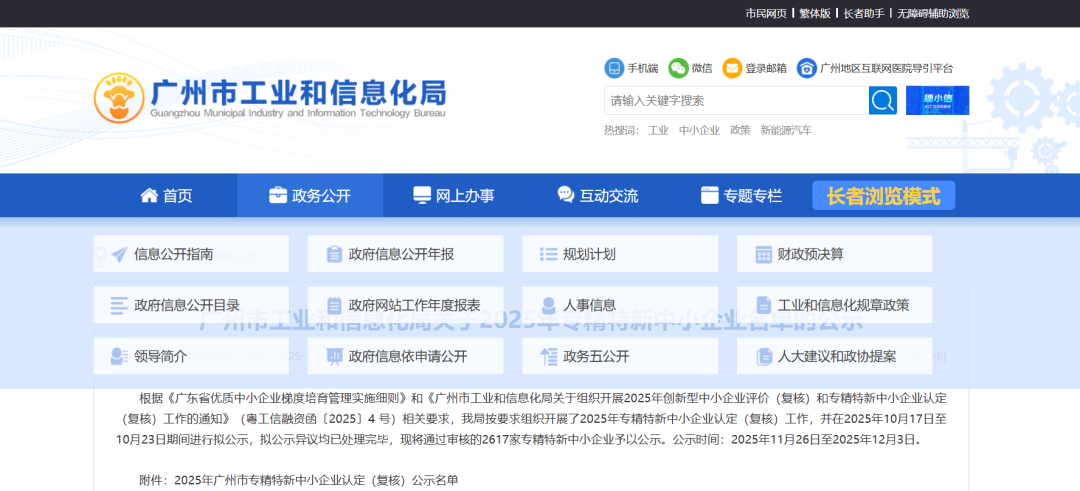The height and width of the screenshot is (491, 1080).
Task: Open the 政务公开 navigation tab
Action: tap(310, 196)
